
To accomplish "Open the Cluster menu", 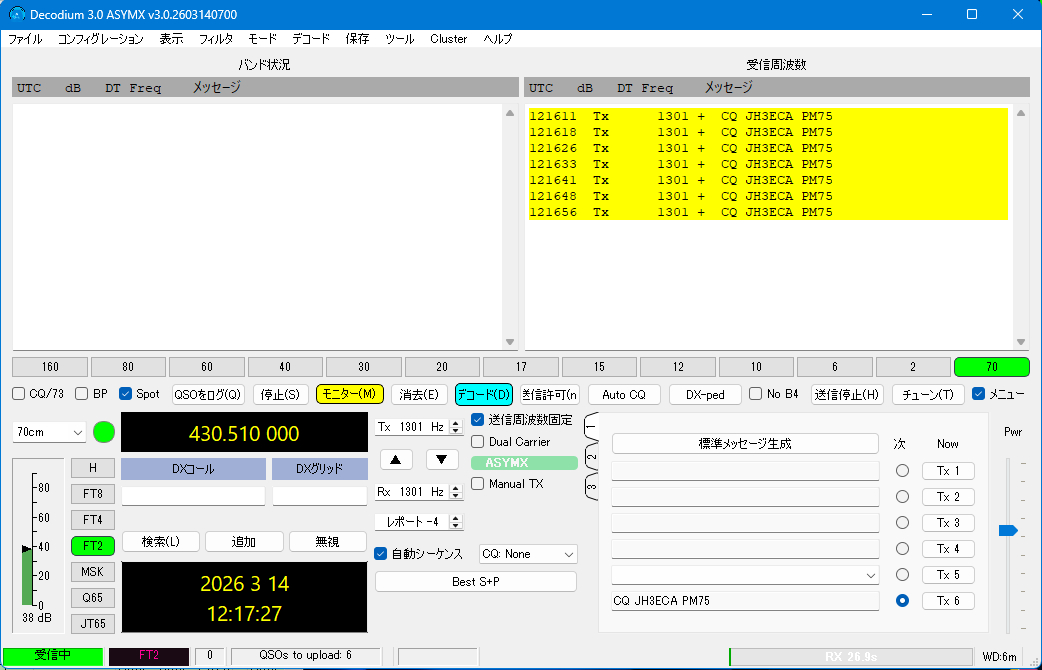I will point(448,39).
